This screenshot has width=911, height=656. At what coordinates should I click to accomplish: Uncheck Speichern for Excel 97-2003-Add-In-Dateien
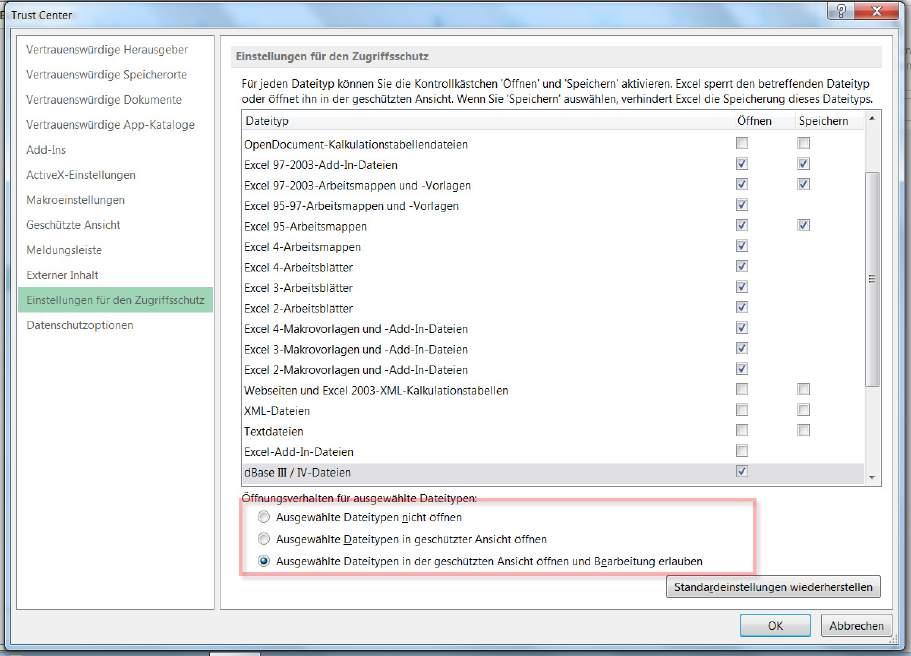click(x=804, y=164)
